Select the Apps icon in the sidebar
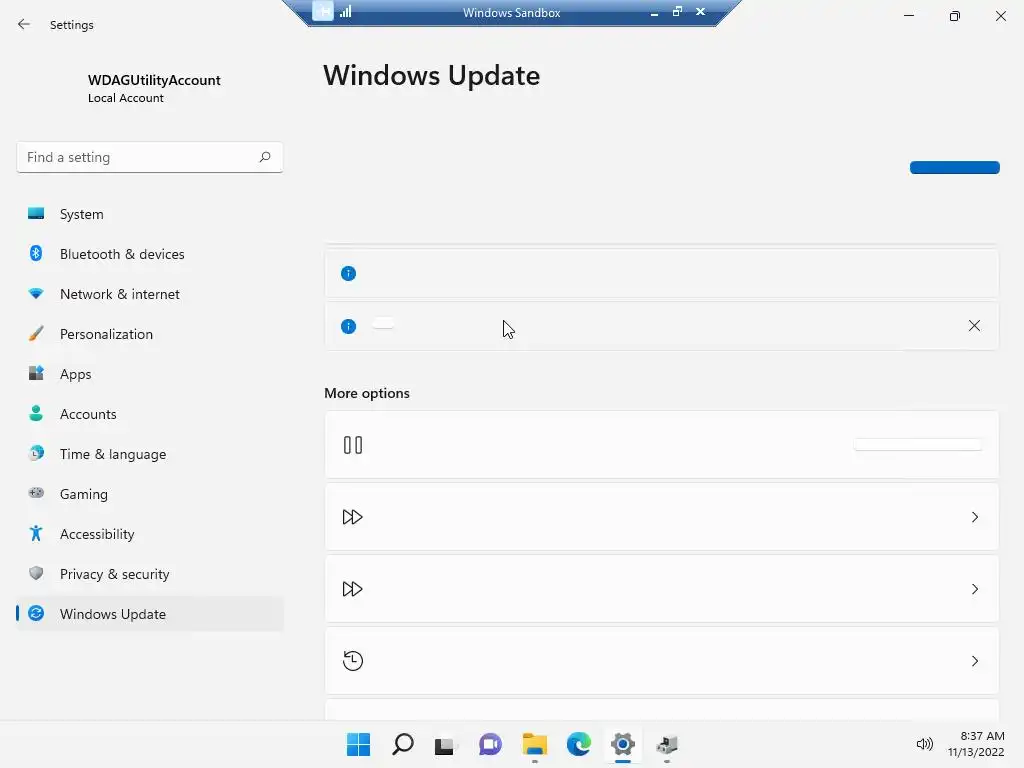The image size is (1024, 768). tap(36, 374)
